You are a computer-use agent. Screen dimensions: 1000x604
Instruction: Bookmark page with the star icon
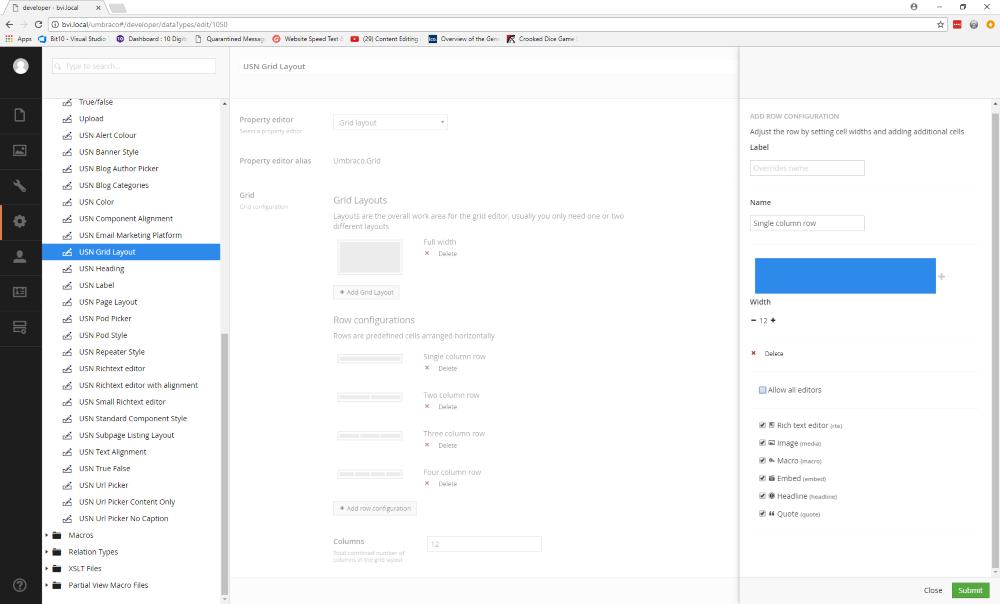[x=940, y=24]
